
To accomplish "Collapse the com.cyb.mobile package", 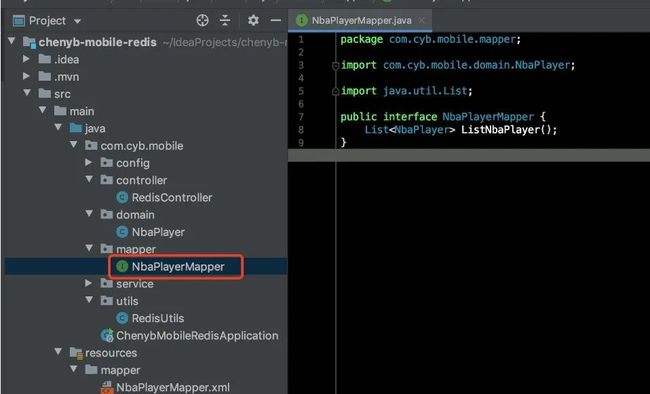I will coord(74,145).
